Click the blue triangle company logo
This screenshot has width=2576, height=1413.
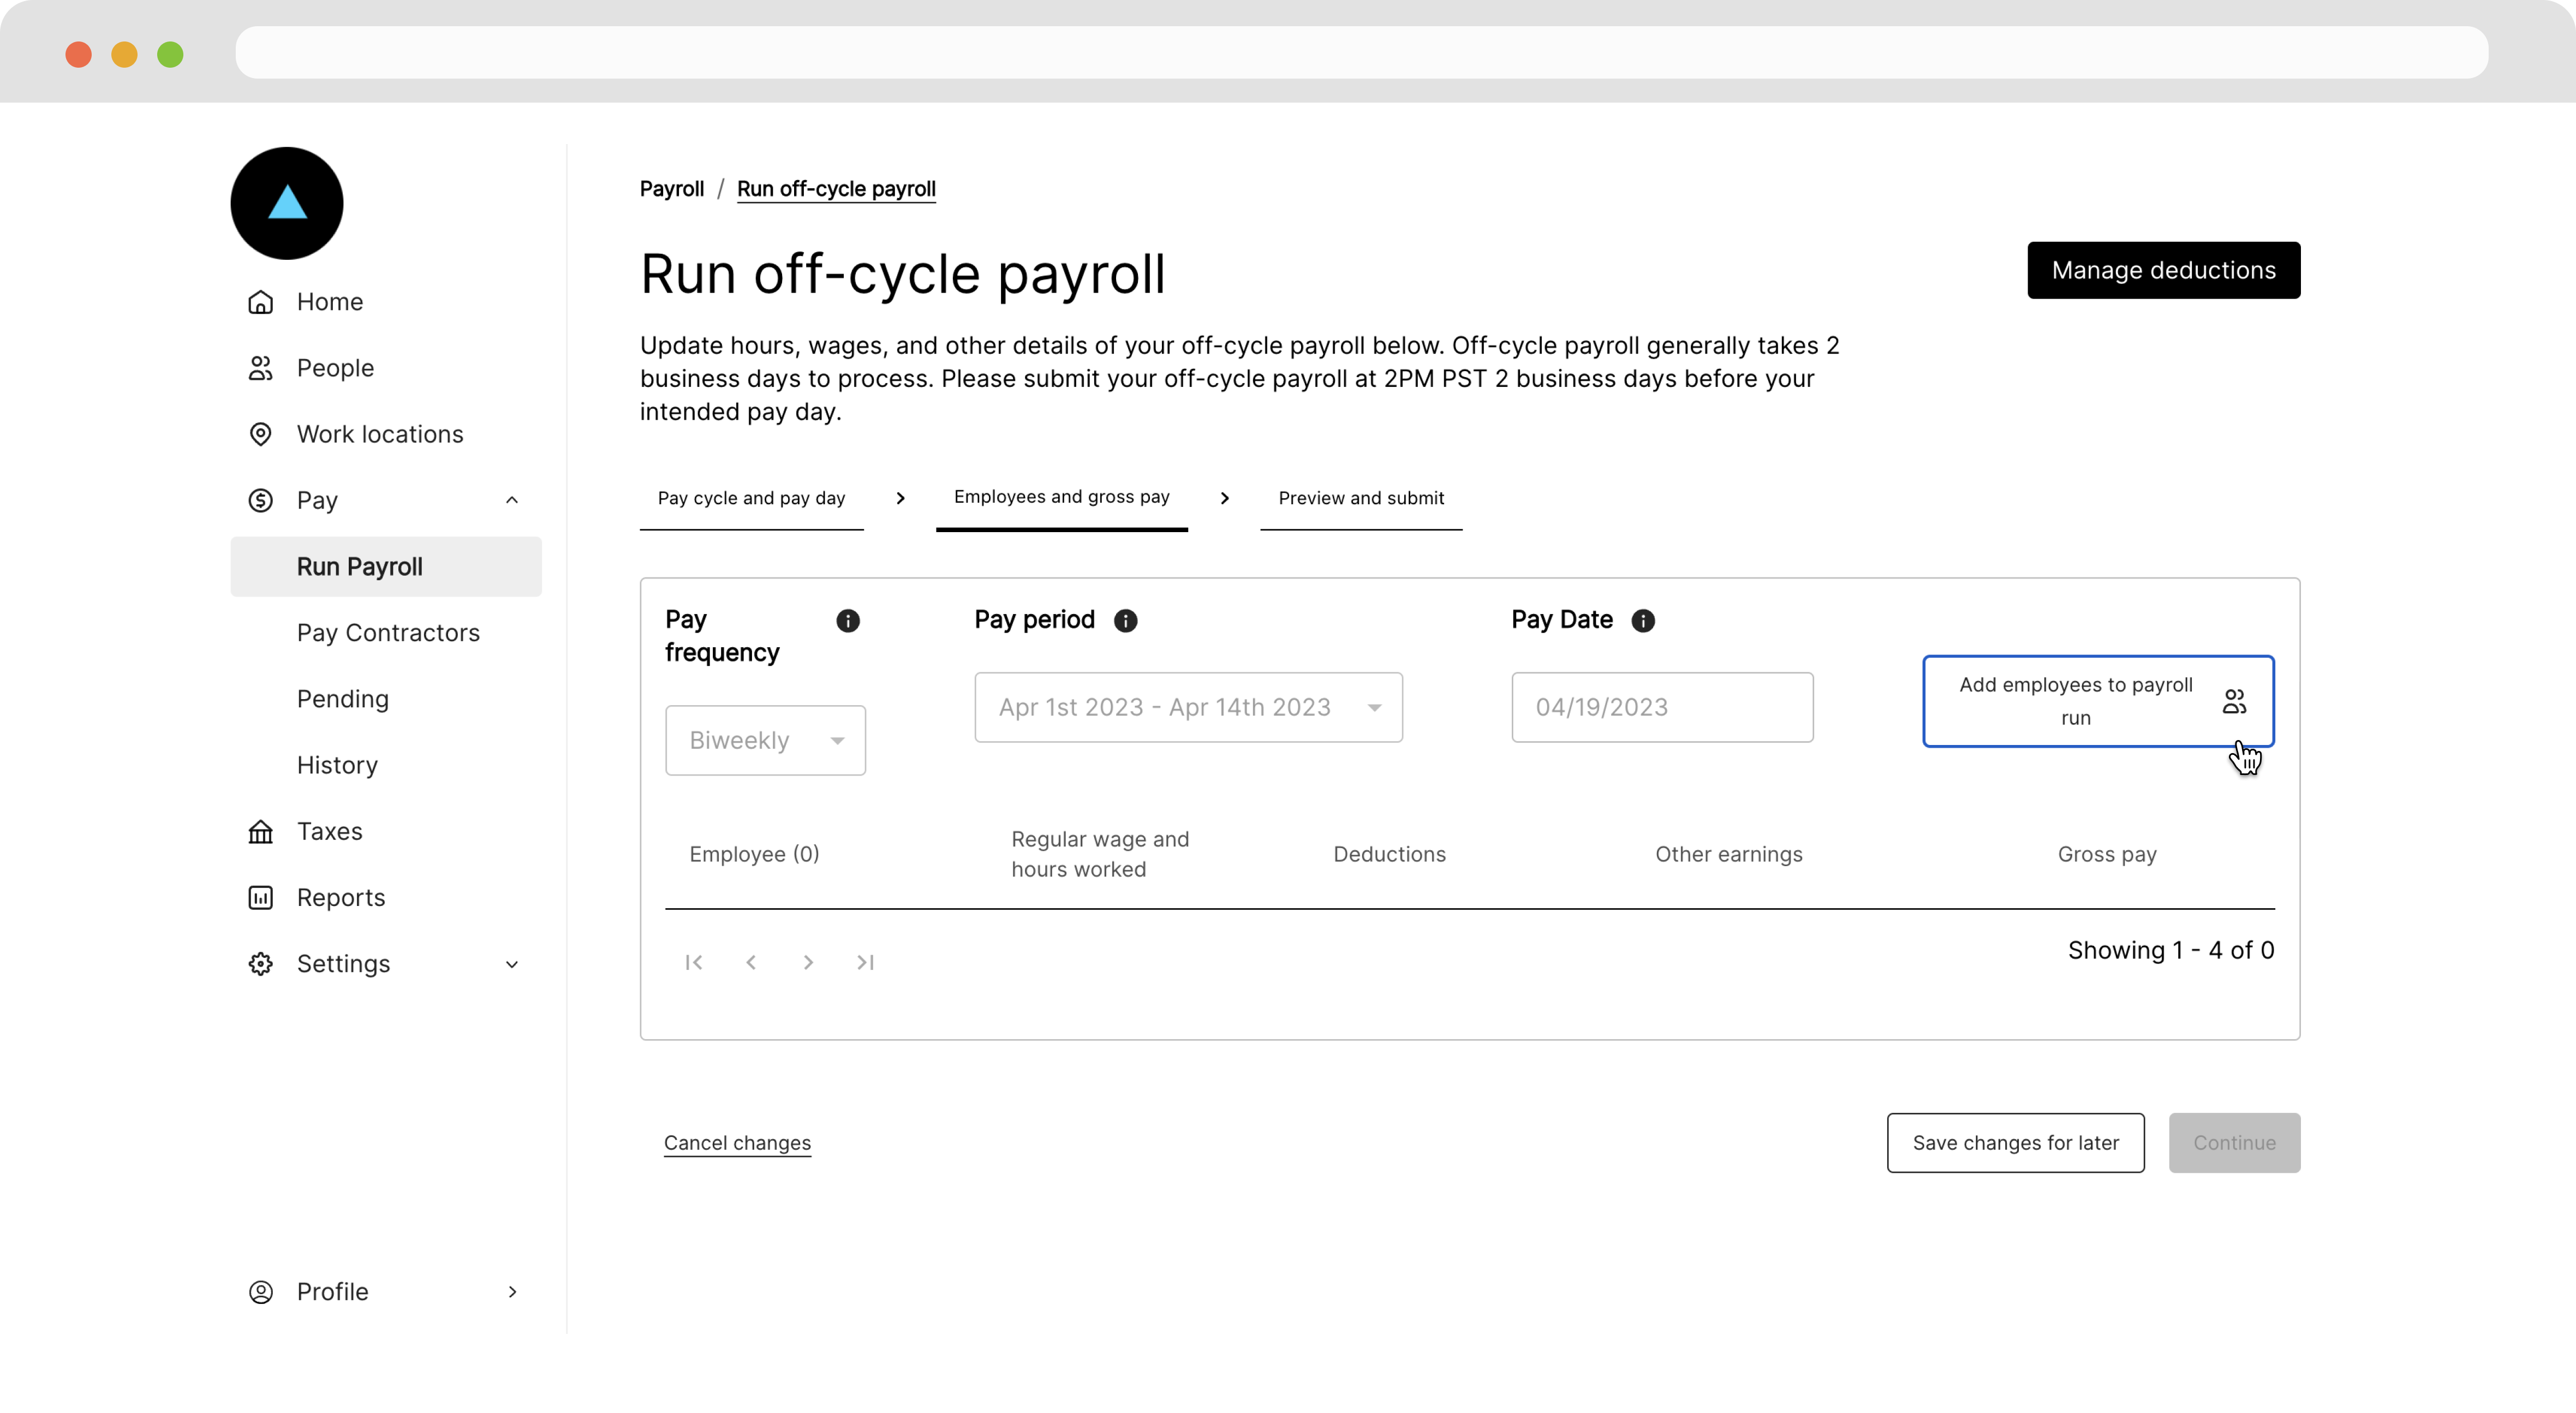(x=287, y=203)
